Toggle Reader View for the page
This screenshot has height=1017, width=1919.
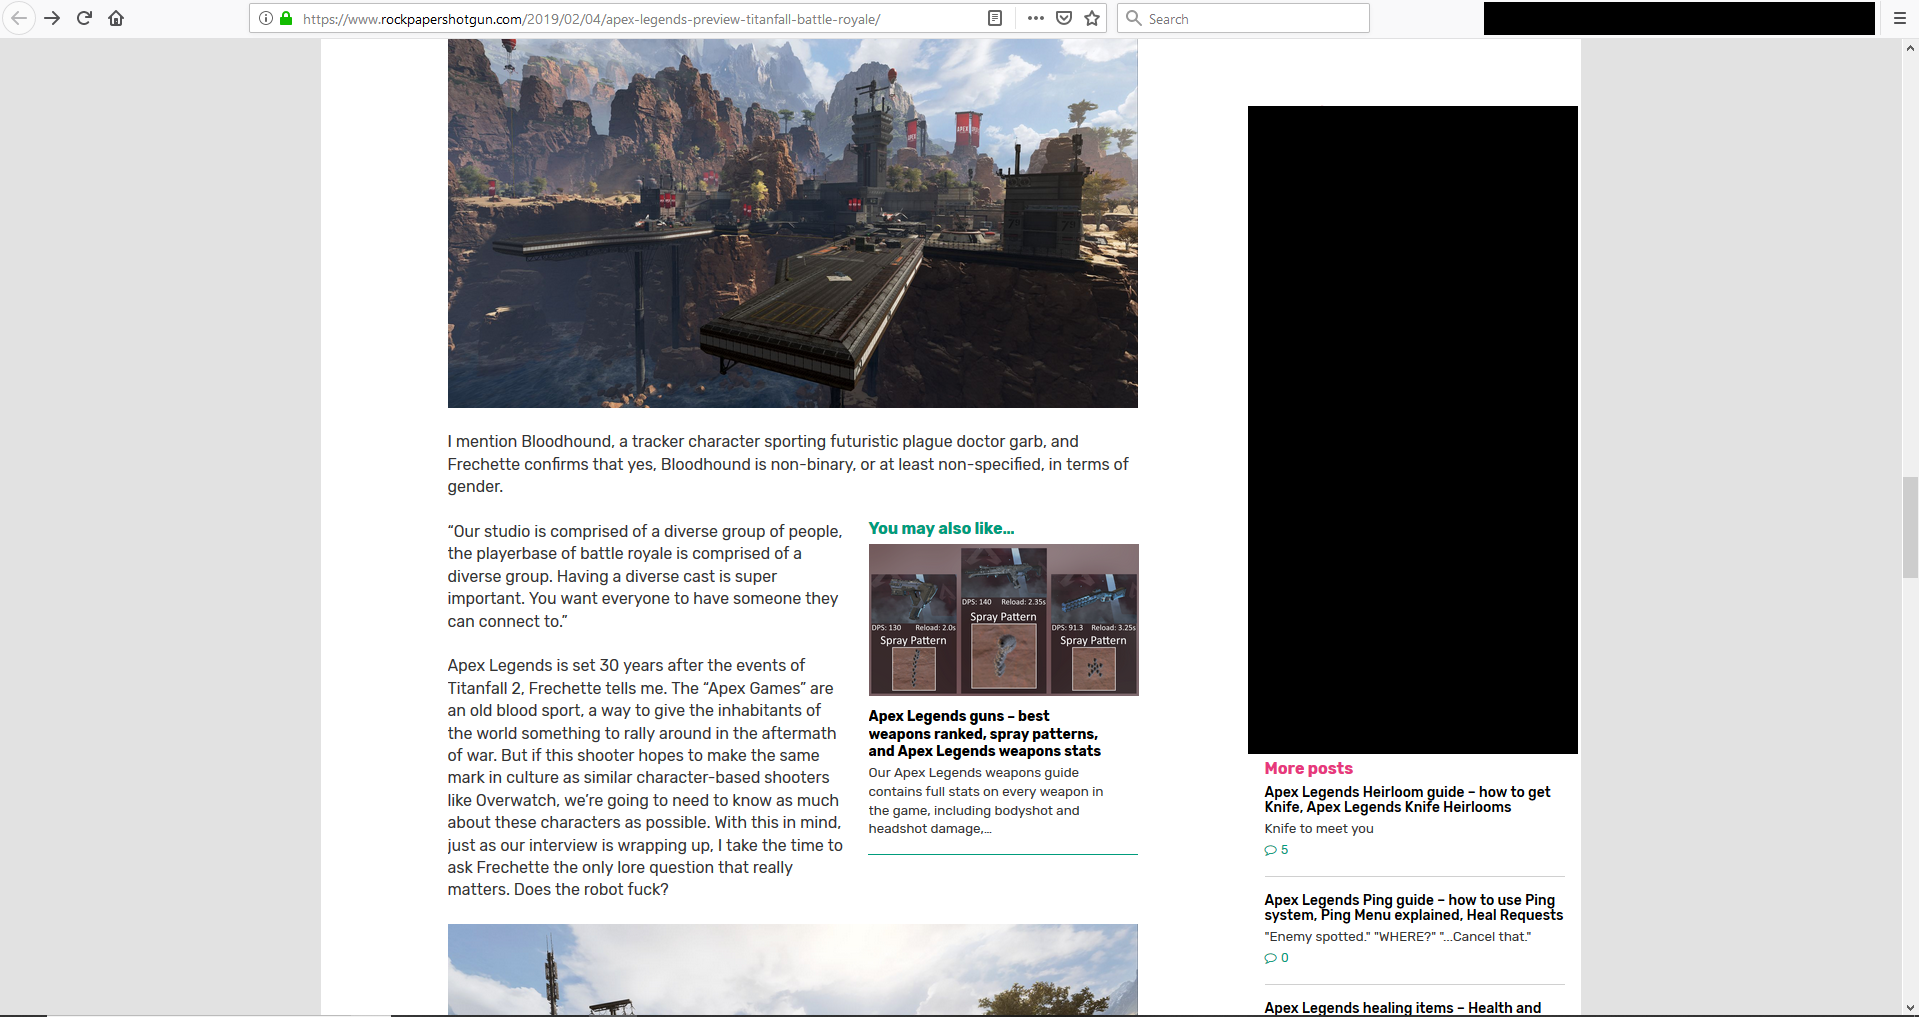click(994, 18)
